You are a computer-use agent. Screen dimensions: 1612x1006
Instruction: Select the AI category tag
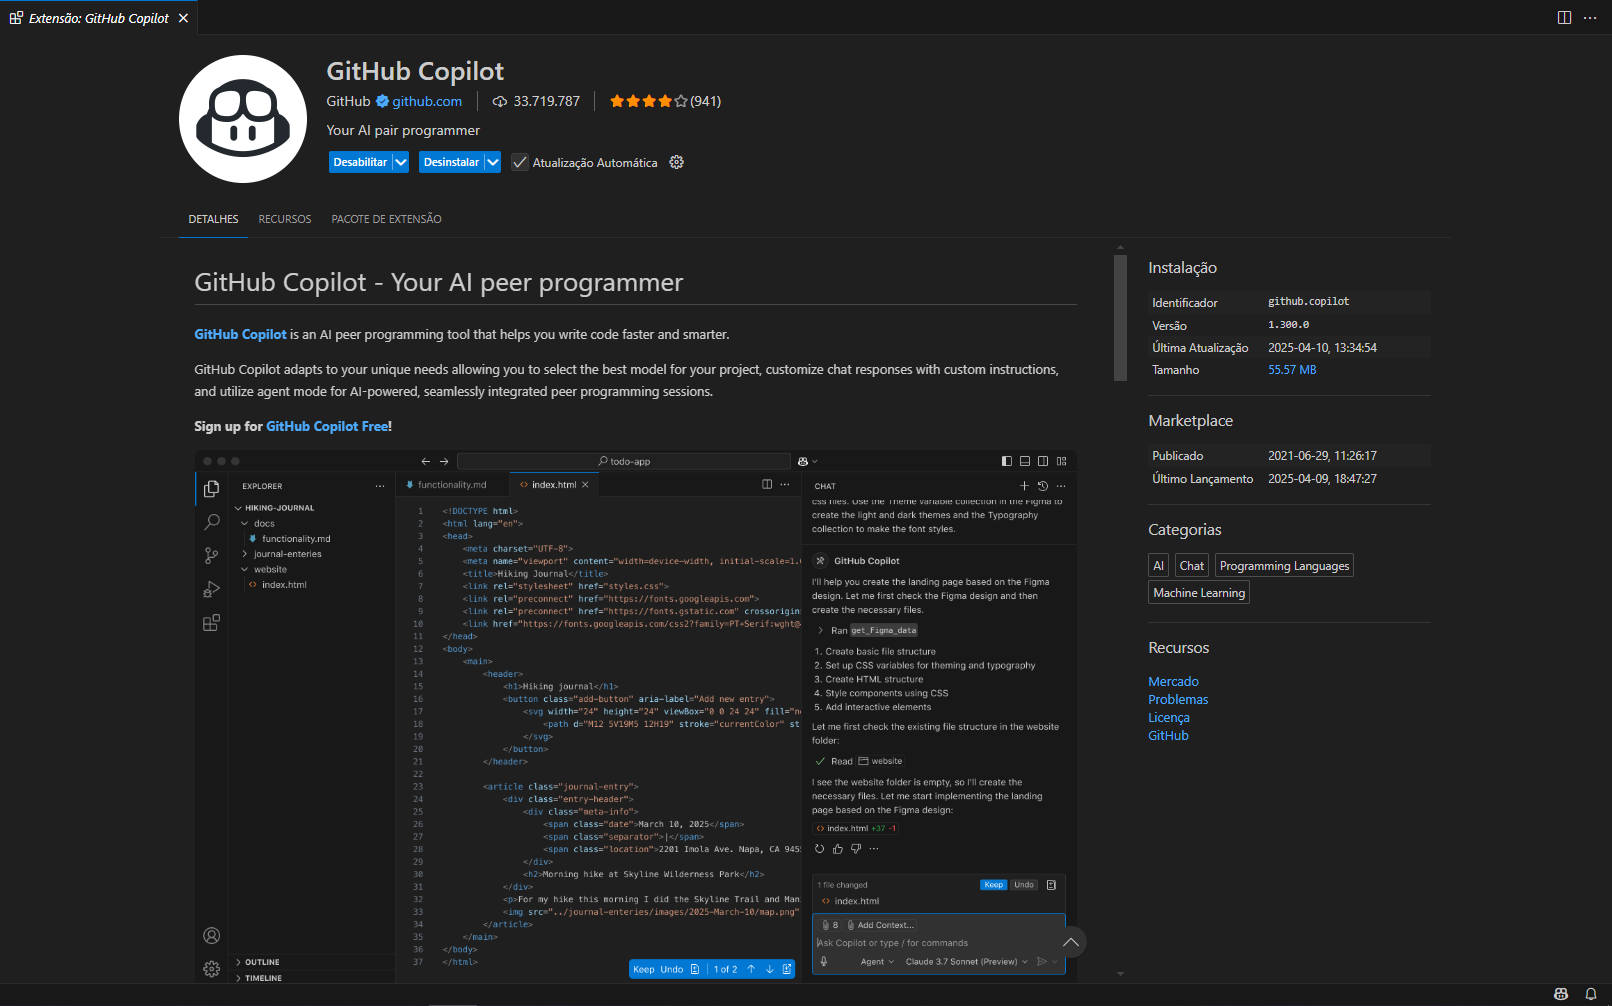1159,565
